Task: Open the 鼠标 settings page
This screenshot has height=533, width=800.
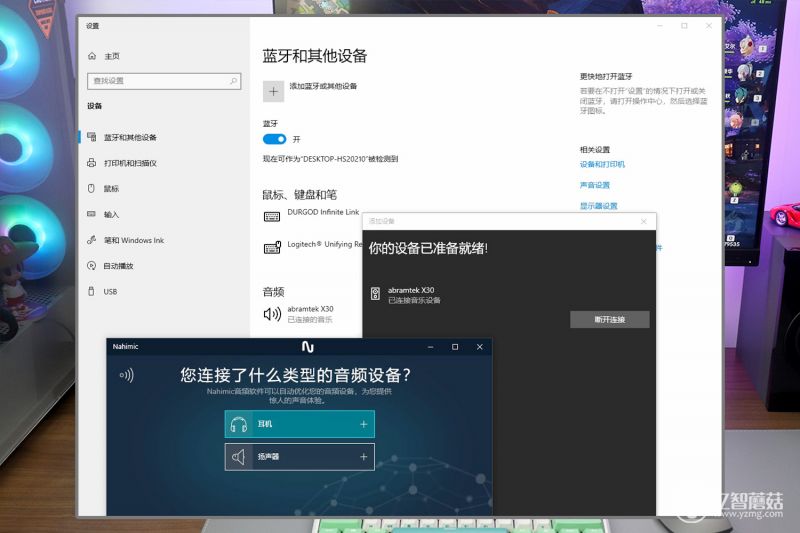Action: pyautogui.click(x=111, y=189)
